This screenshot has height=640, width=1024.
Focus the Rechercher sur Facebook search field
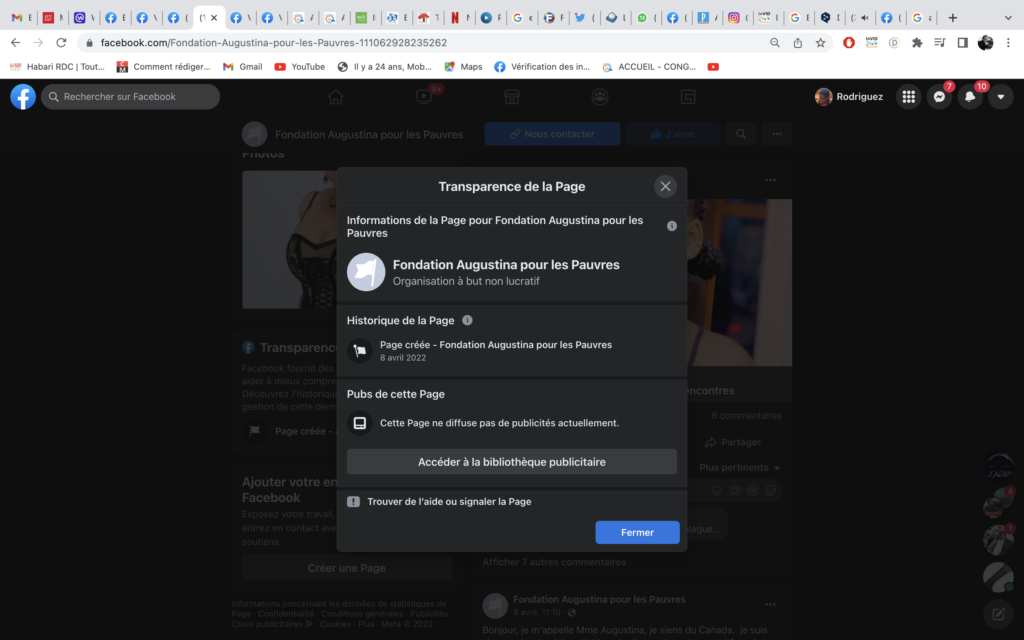[130, 97]
